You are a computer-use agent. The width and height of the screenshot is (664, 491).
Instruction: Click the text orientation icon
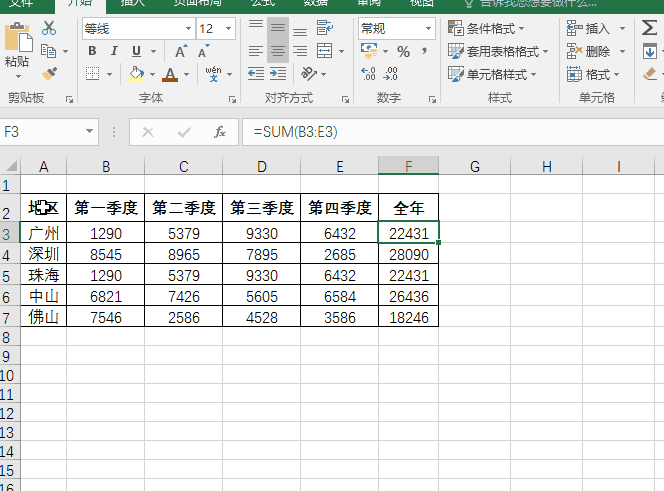pos(309,74)
